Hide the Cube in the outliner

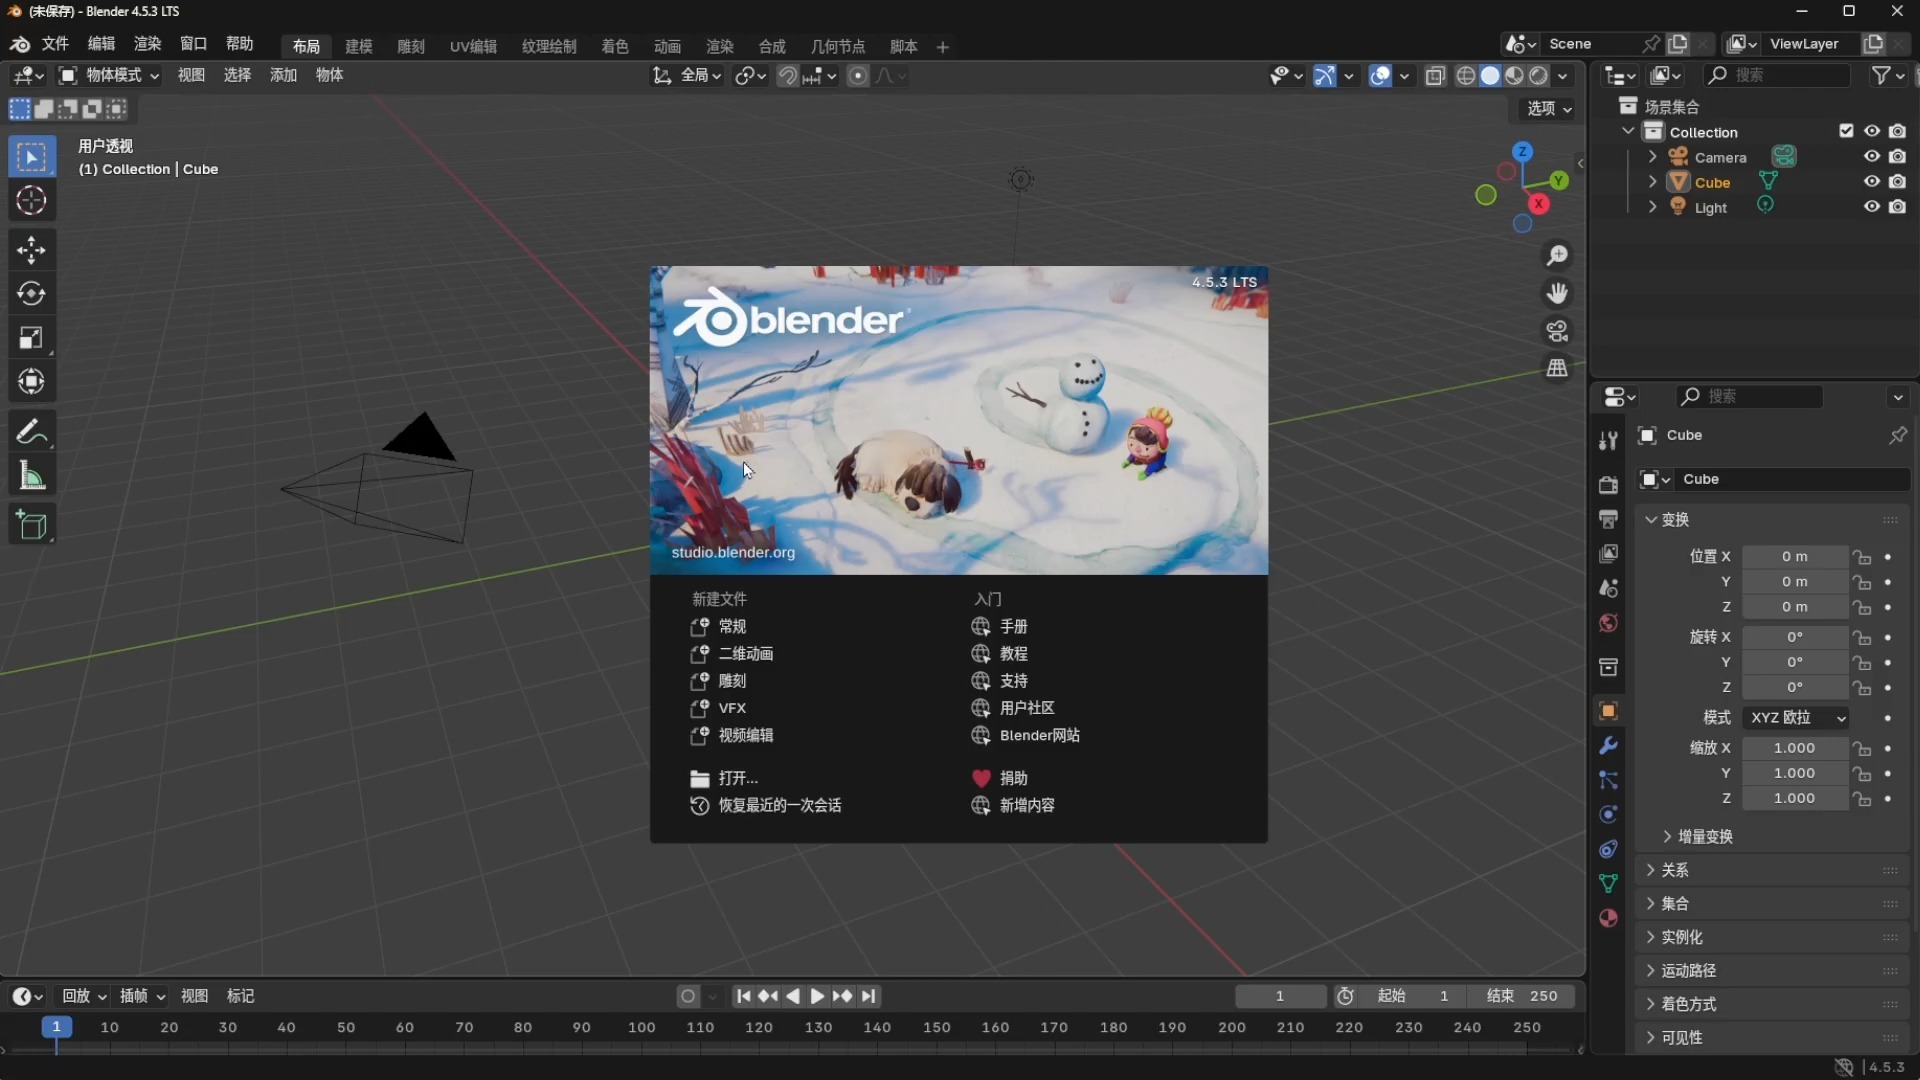pyautogui.click(x=1871, y=182)
